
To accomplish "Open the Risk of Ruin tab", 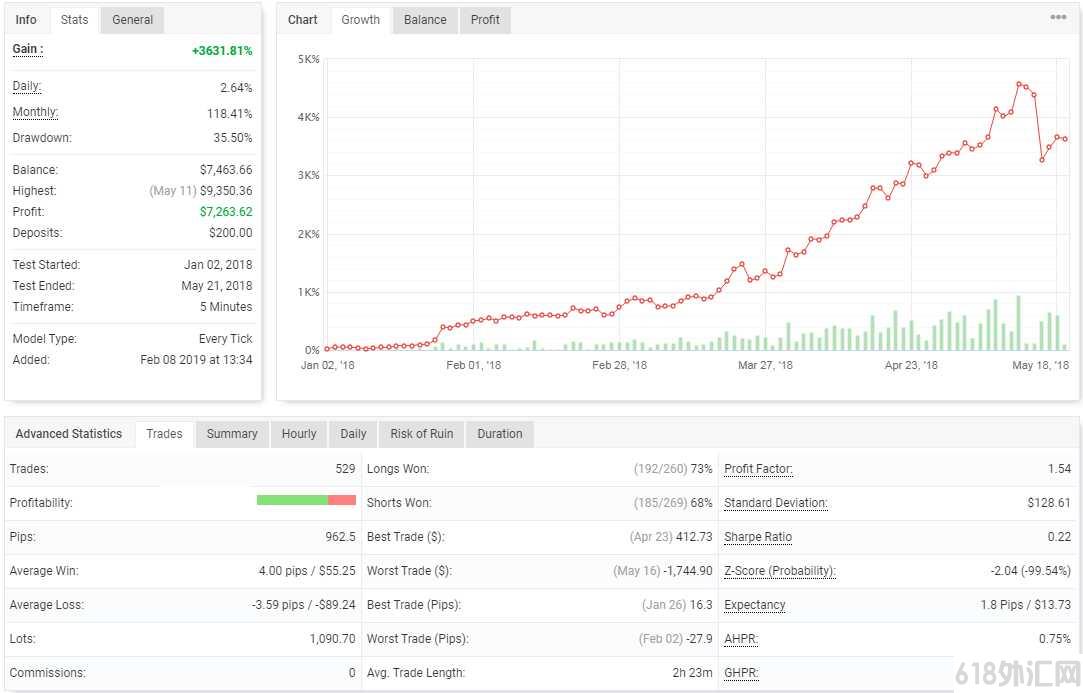I will (x=422, y=434).
